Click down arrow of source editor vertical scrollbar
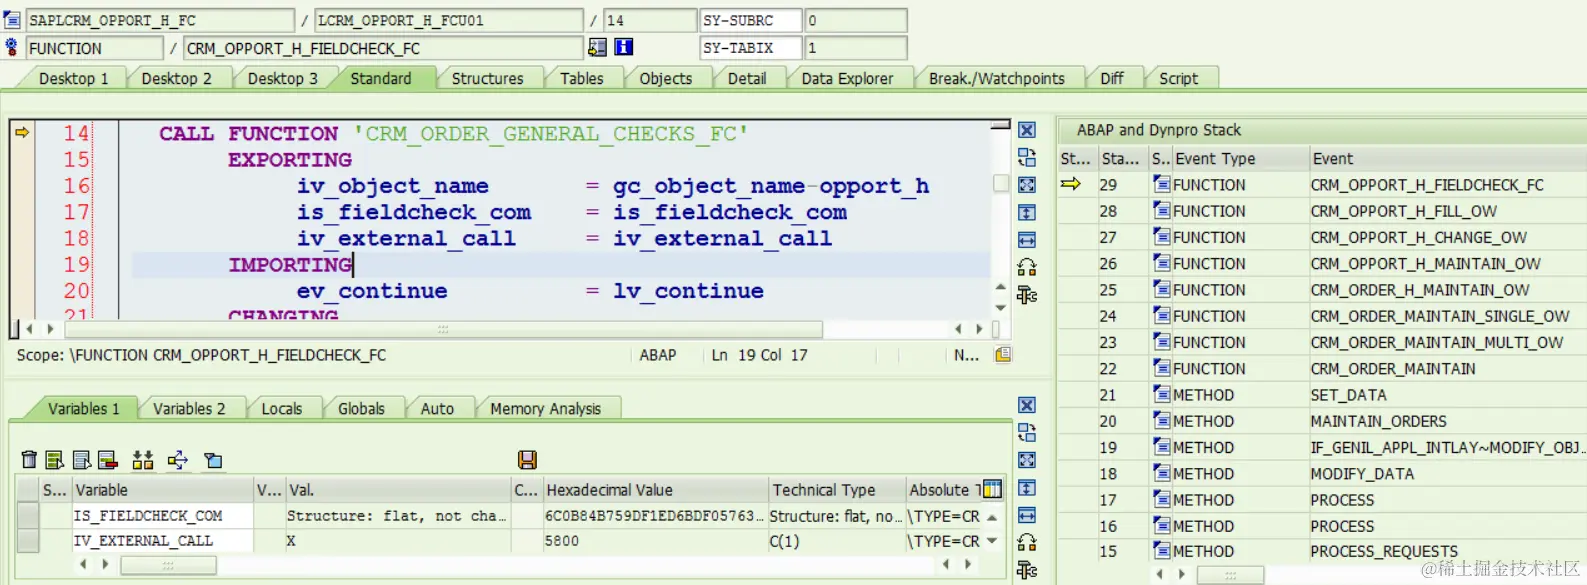Screen dimensions: 1587x585 click(1000, 306)
